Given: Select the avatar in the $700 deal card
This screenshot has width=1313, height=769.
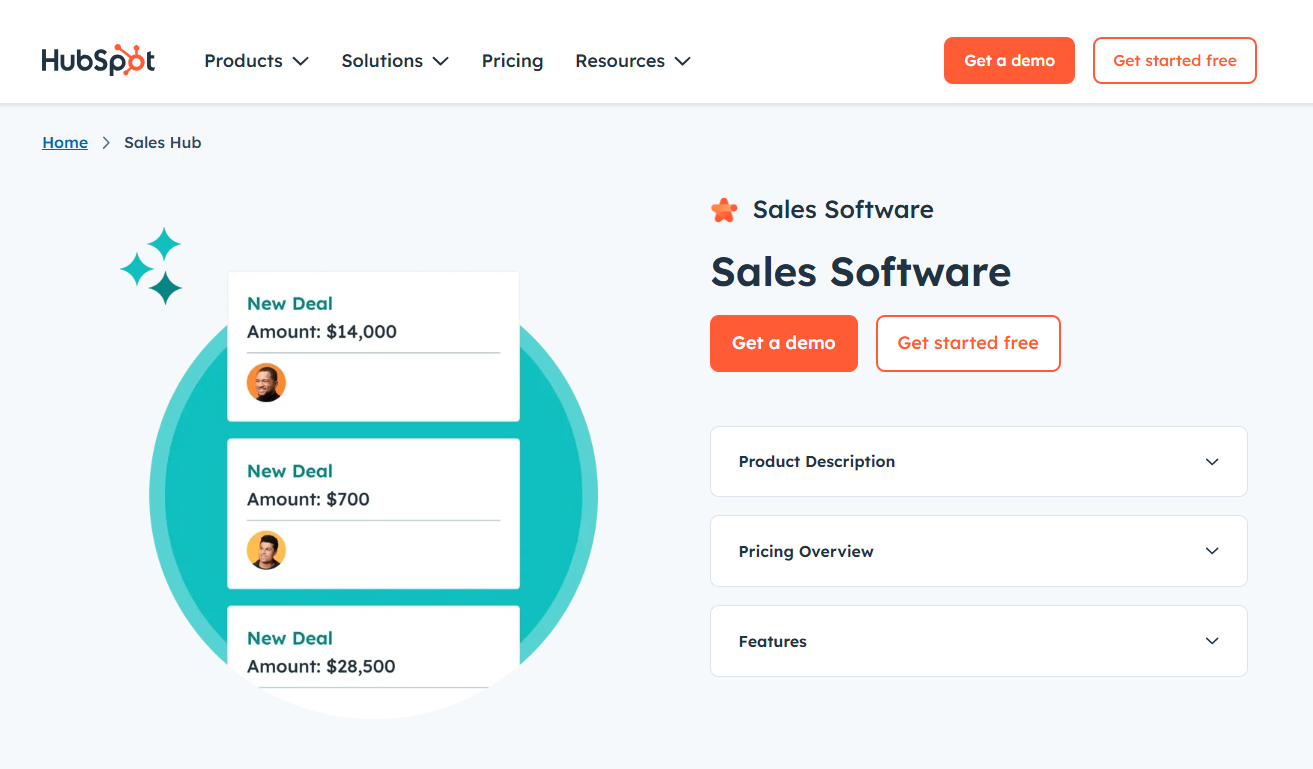Looking at the screenshot, I should pos(266,550).
